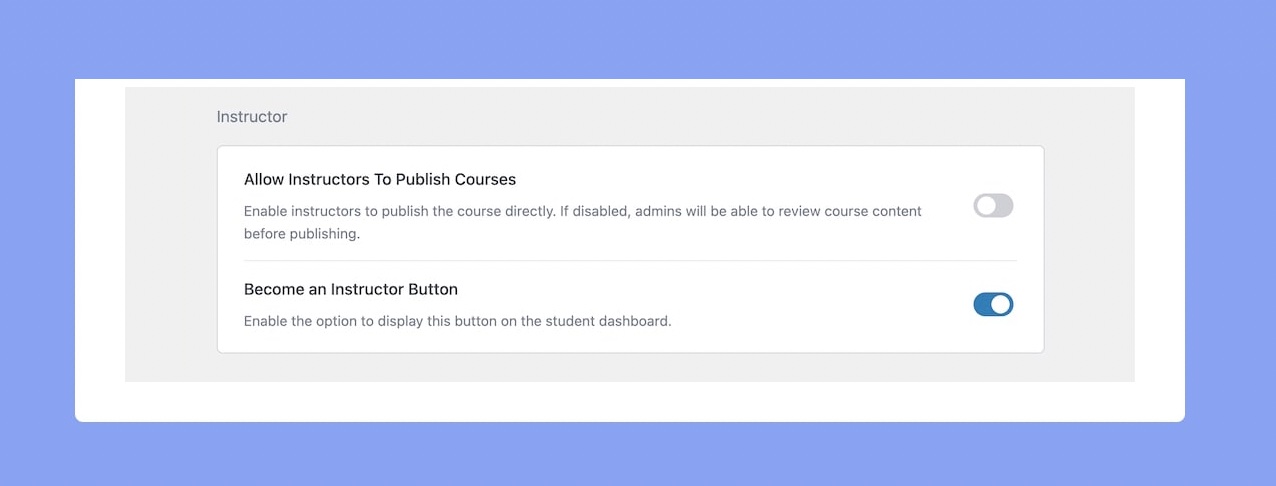Click the 'before publishing.' description line
This screenshot has height=486, width=1276.
[x=302, y=234]
